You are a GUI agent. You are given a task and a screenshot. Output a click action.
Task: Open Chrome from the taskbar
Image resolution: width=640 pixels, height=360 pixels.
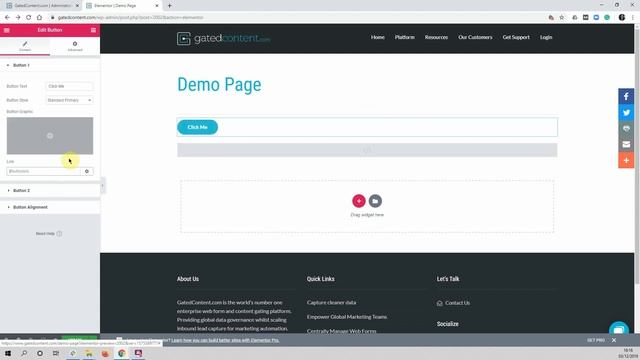pyautogui.click(x=121, y=353)
